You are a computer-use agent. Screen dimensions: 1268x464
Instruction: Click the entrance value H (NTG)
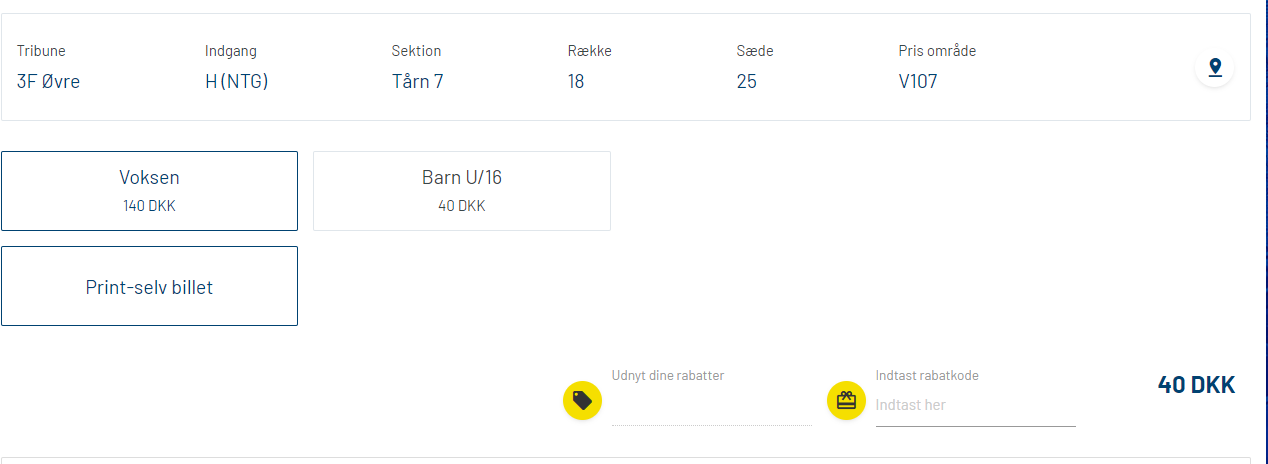237,82
